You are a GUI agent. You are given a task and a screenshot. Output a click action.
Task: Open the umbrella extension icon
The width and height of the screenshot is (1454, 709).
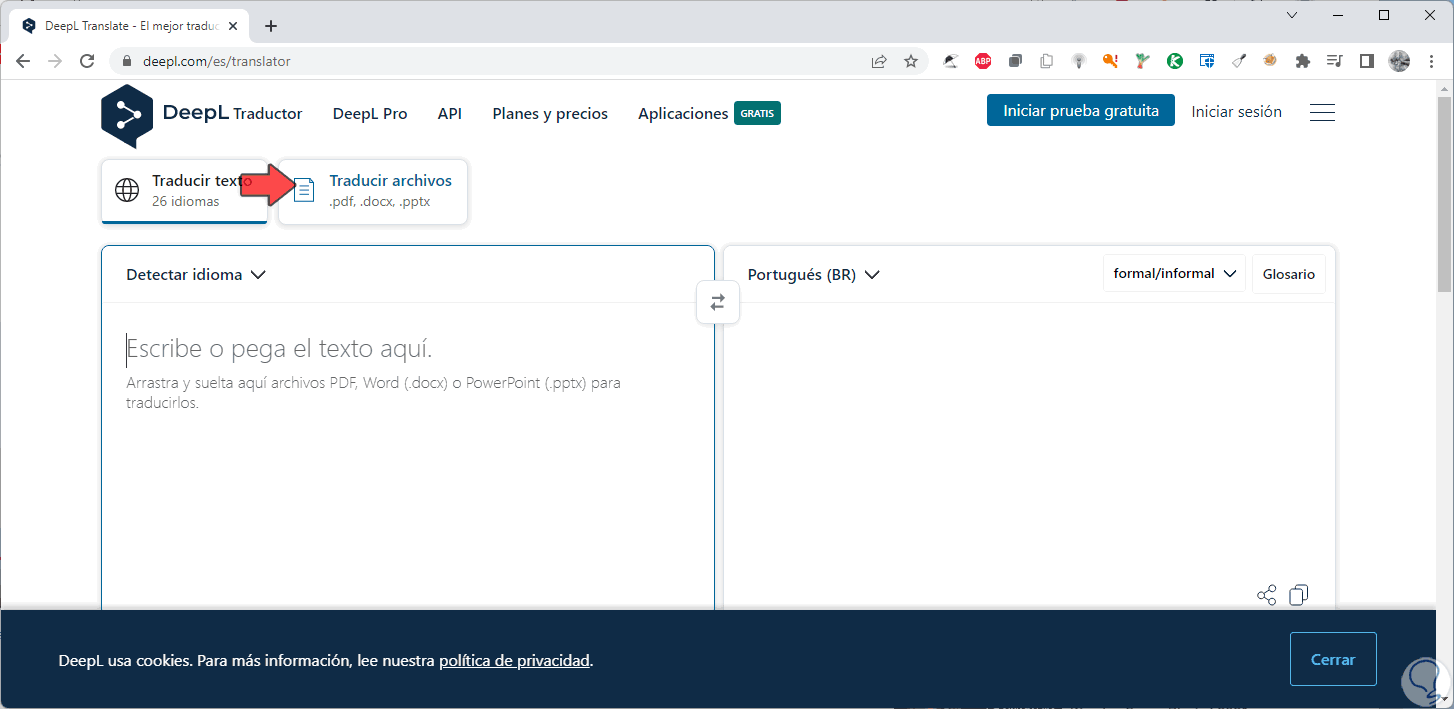[x=951, y=61]
